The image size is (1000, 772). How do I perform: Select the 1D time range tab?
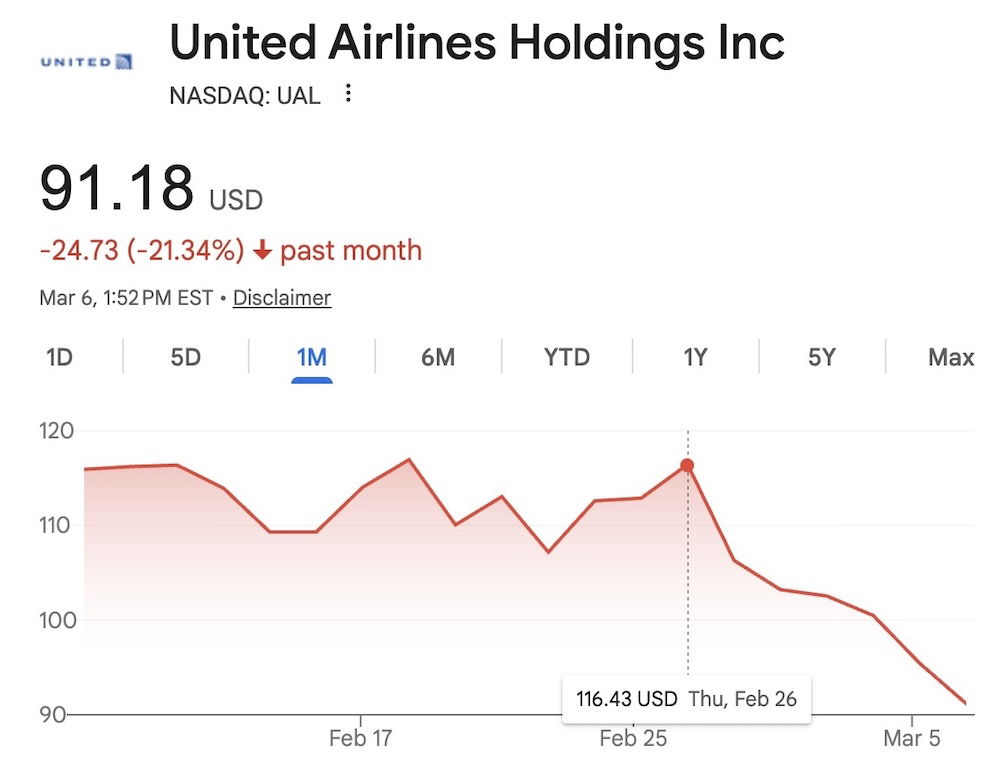(x=60, y=357)
